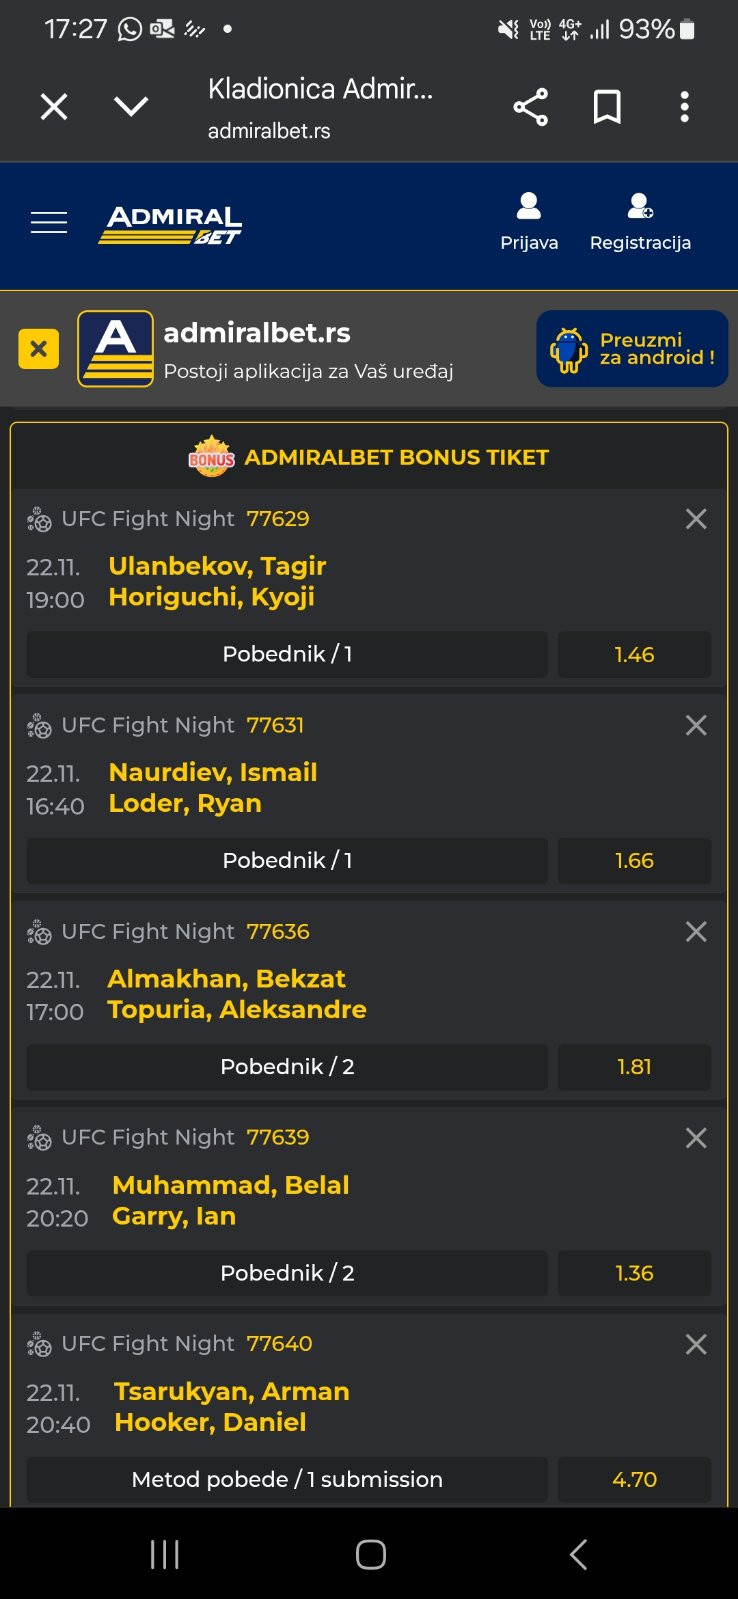Remove Naurdiev vs Loder from ticket
Viewport: 738px width, 1599px height.
coord(696,725)
